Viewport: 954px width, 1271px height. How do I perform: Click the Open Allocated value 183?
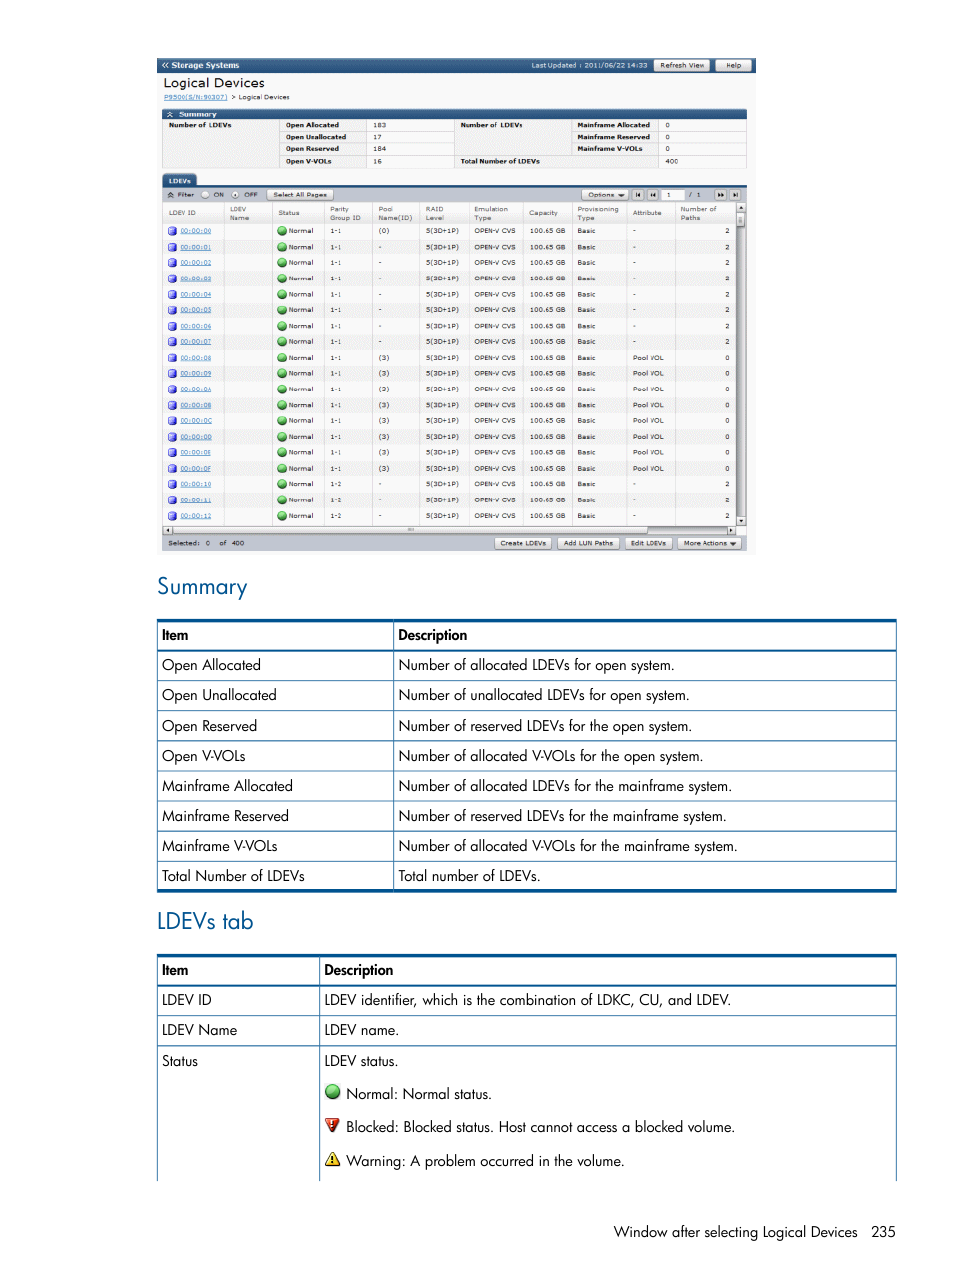pos(380,126)
